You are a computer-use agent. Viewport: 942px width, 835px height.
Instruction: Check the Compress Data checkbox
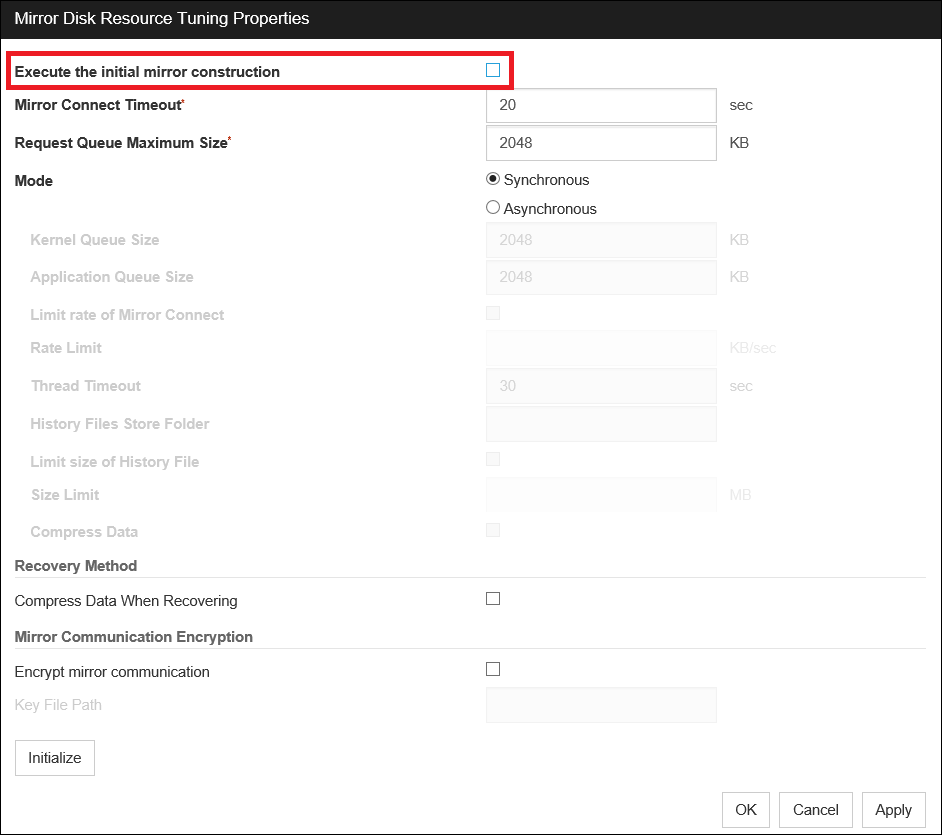tap(492, 530)
